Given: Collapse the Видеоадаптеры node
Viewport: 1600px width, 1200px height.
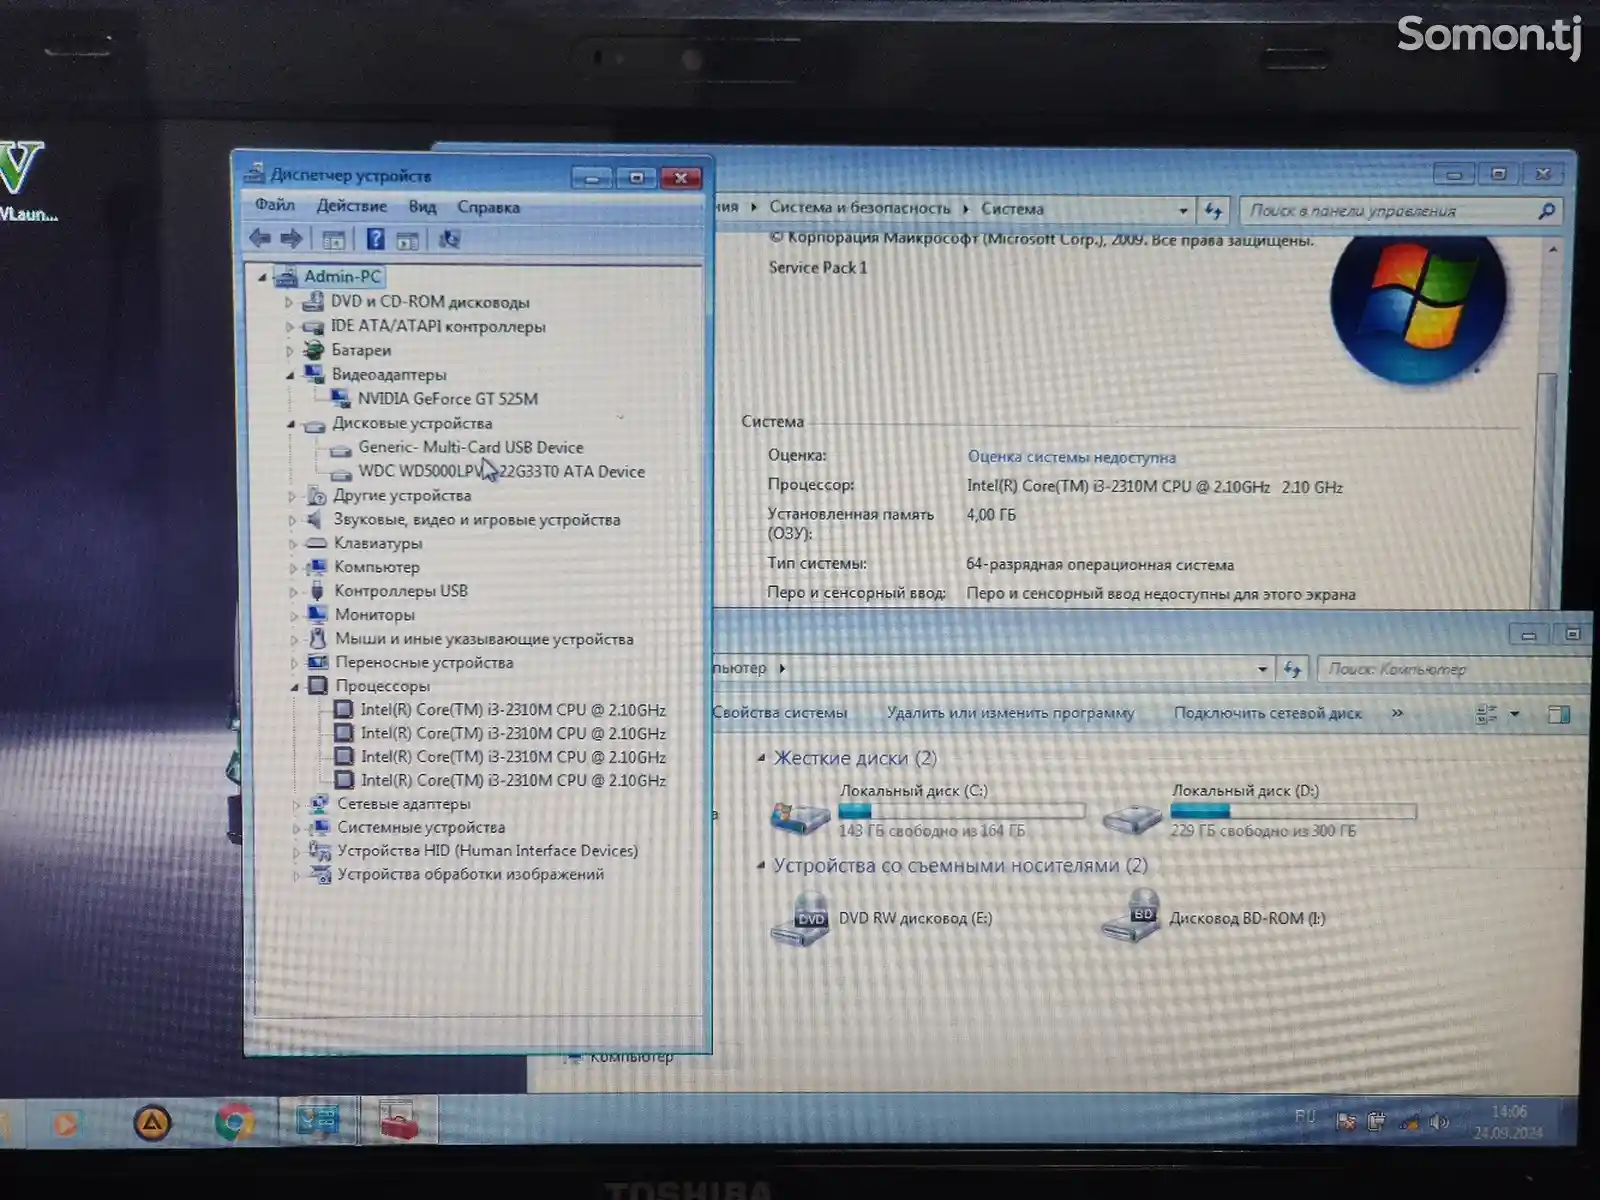Looking at the screenshot, I should pos(290,375).
